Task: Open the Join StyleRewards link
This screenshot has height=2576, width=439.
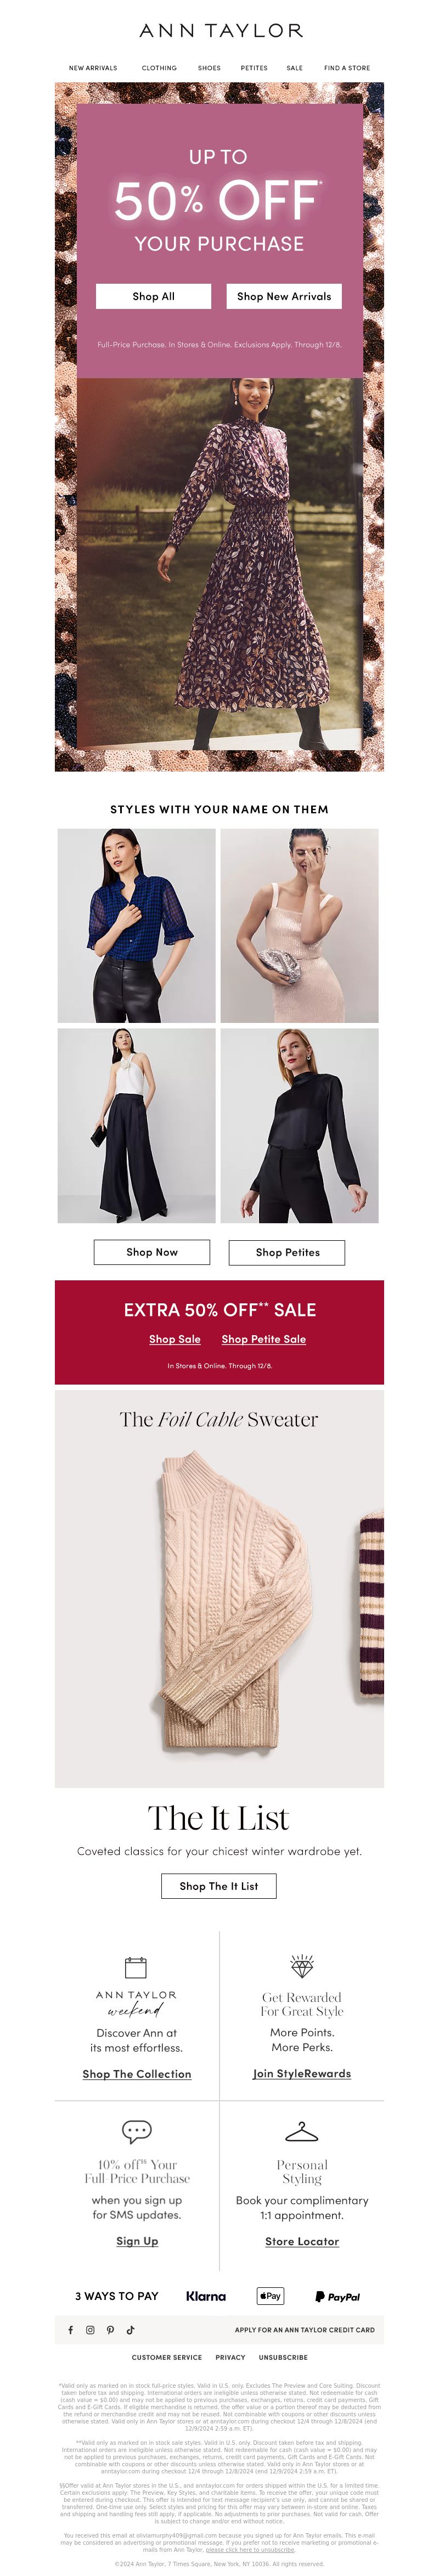Action: (302, 2074)
